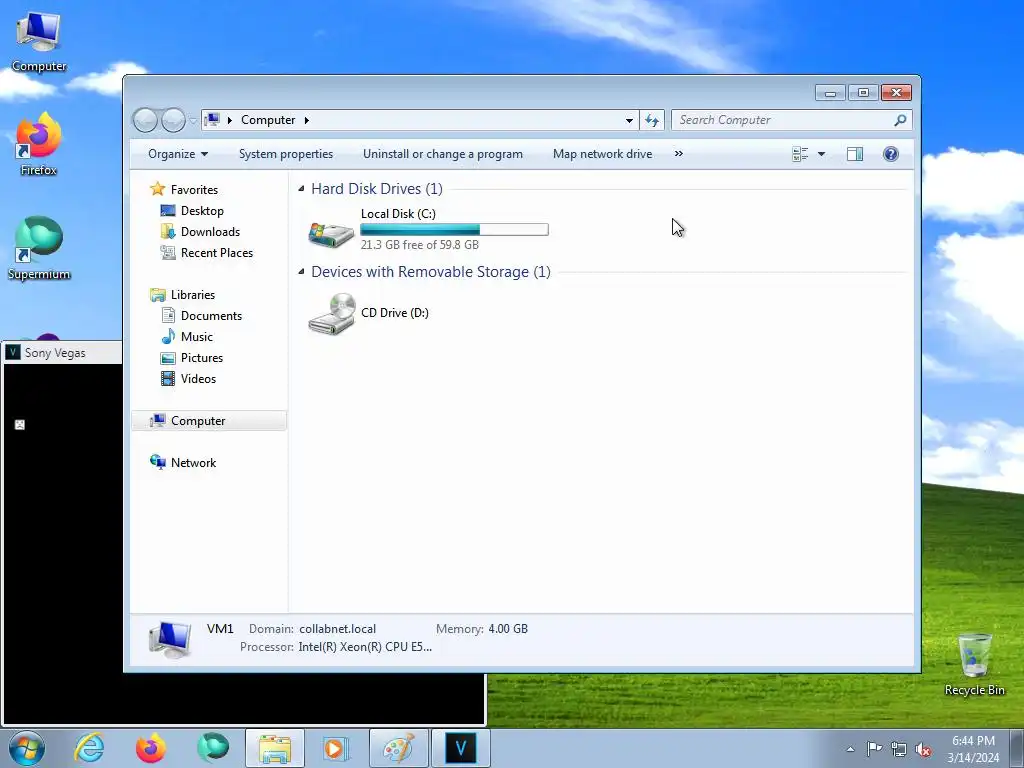The image size is (1024, 768).
Task: Click the muted volume tray icon
Action: click(923, 749)
